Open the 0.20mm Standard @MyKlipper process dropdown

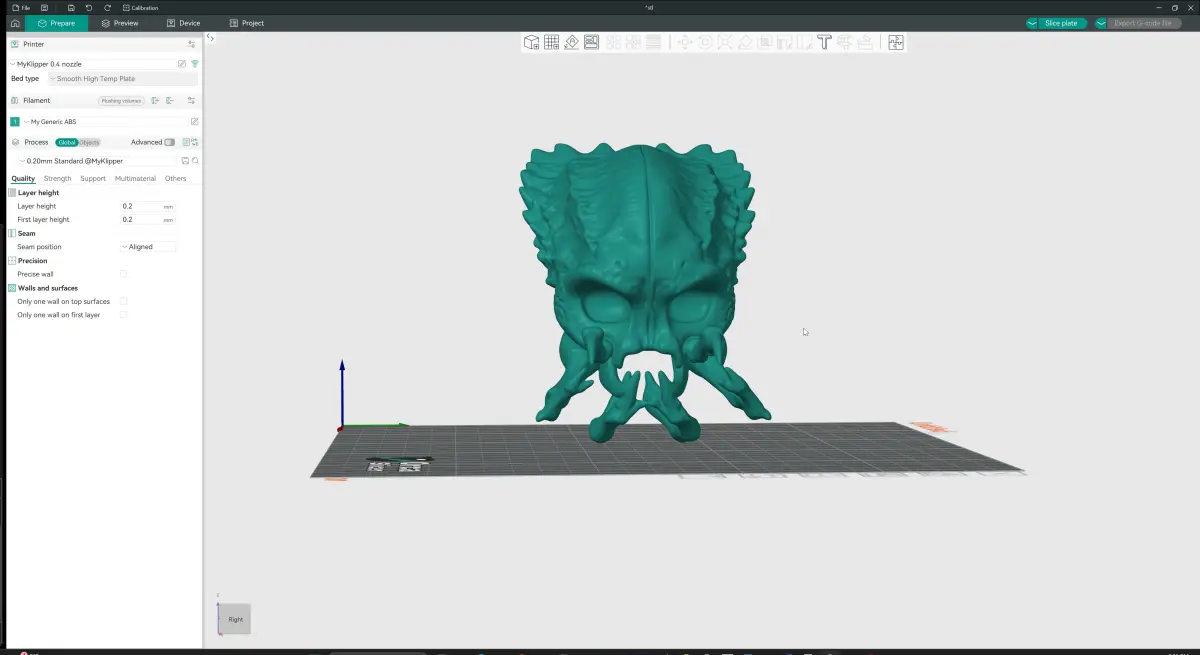(x=98, y=161)
